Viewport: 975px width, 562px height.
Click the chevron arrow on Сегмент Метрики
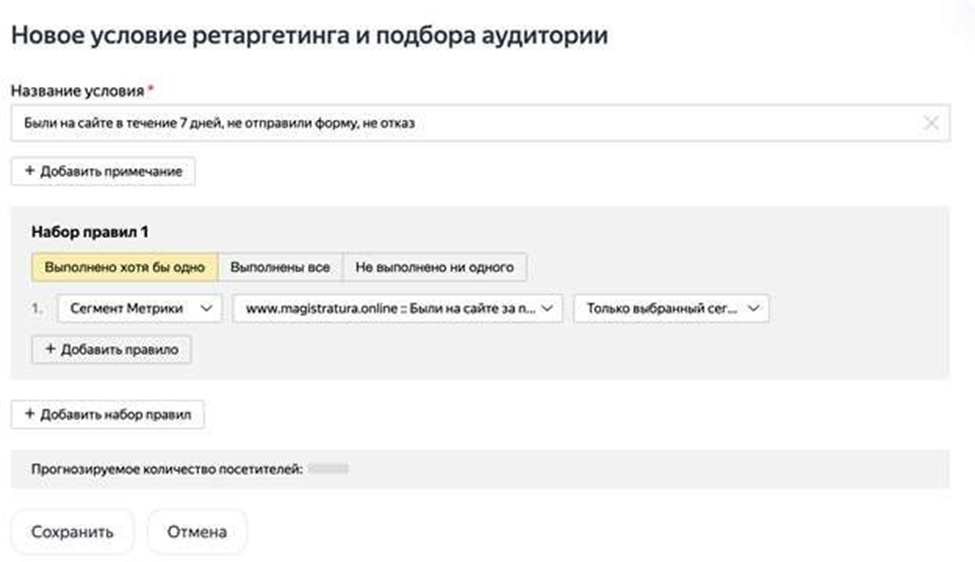tap(207, 310)
